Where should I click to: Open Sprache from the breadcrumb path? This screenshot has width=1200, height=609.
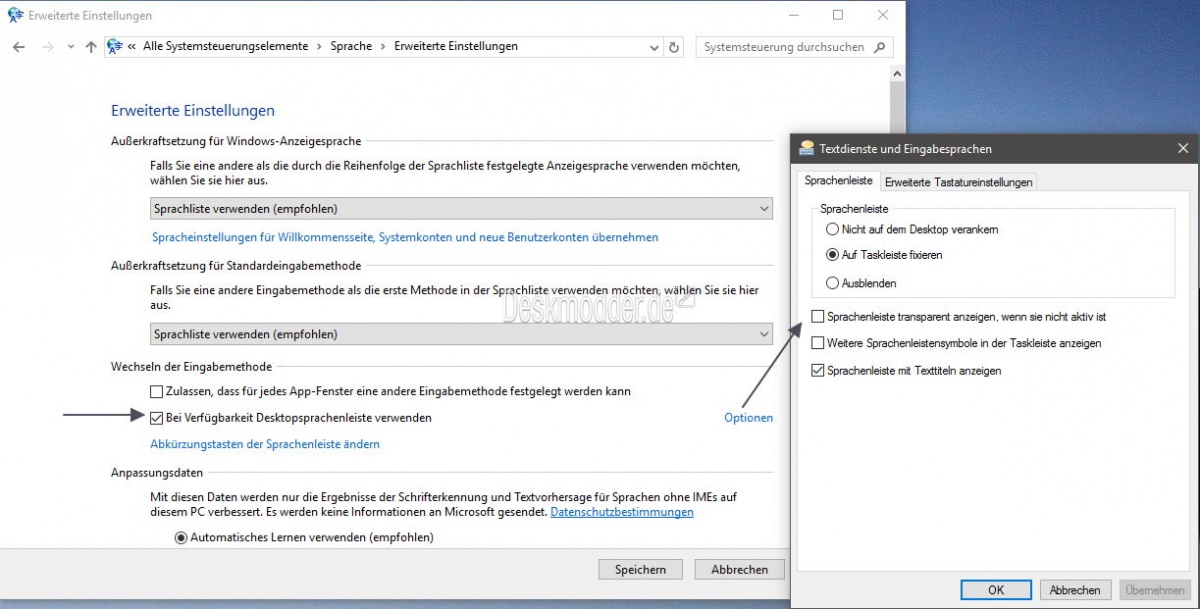pos(351,46)
